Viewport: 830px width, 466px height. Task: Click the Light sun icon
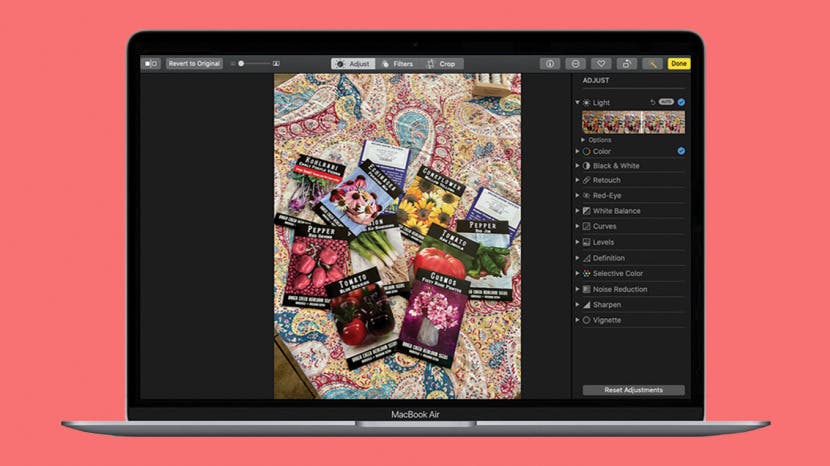[x=587, y=102]
